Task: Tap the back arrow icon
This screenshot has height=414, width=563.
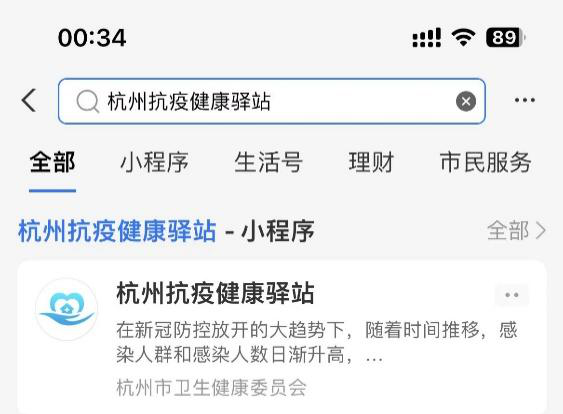Action: [29, 101]
